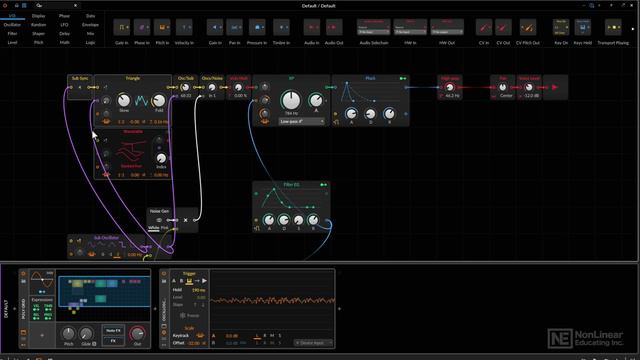The height and width of the screenshot is (360, 640).
Task: Add the Audio Out module
Action: pyautogui.click(x=334, y=27)
